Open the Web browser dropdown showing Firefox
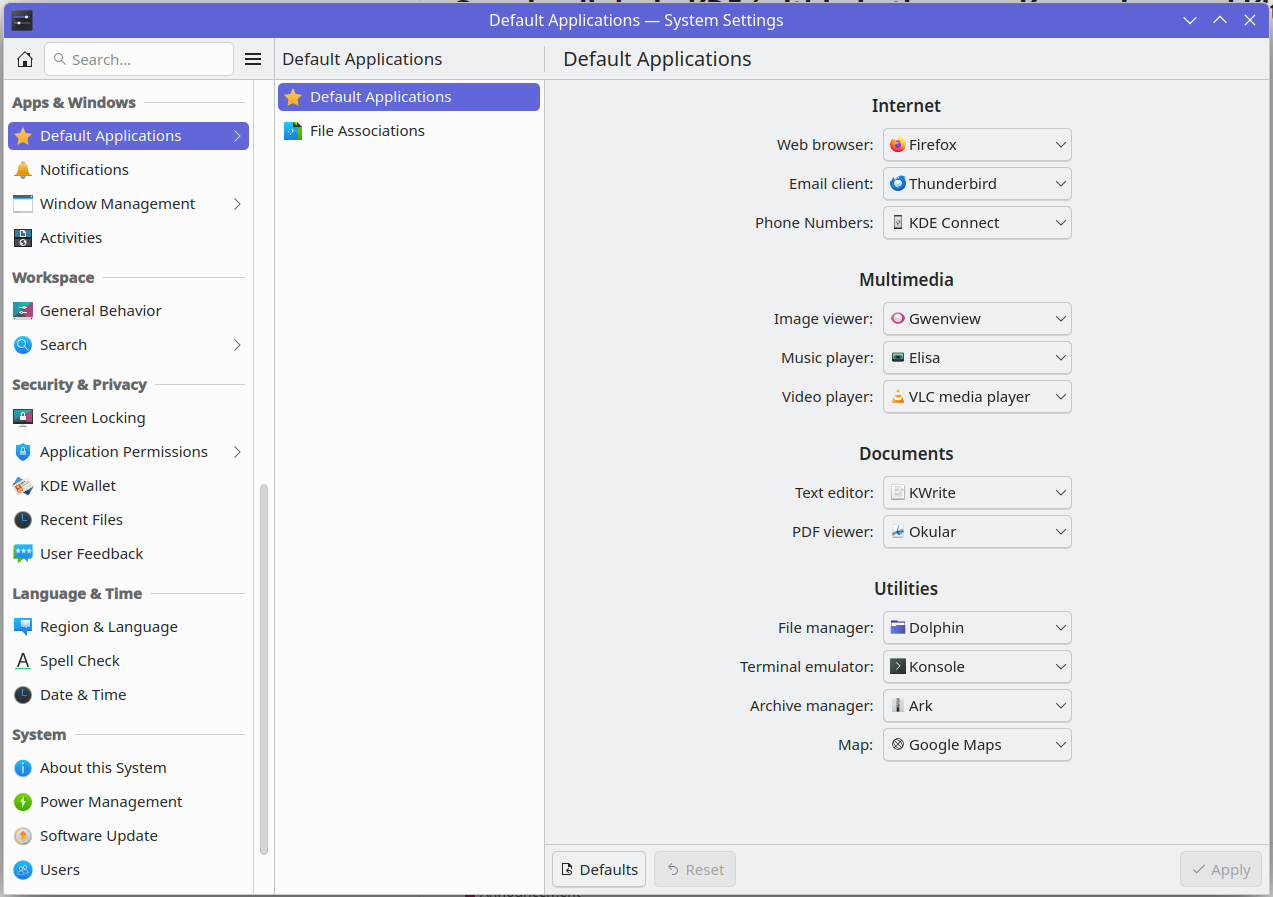Viewport: 1273px width, 897px height. click(x=977, y=145)
